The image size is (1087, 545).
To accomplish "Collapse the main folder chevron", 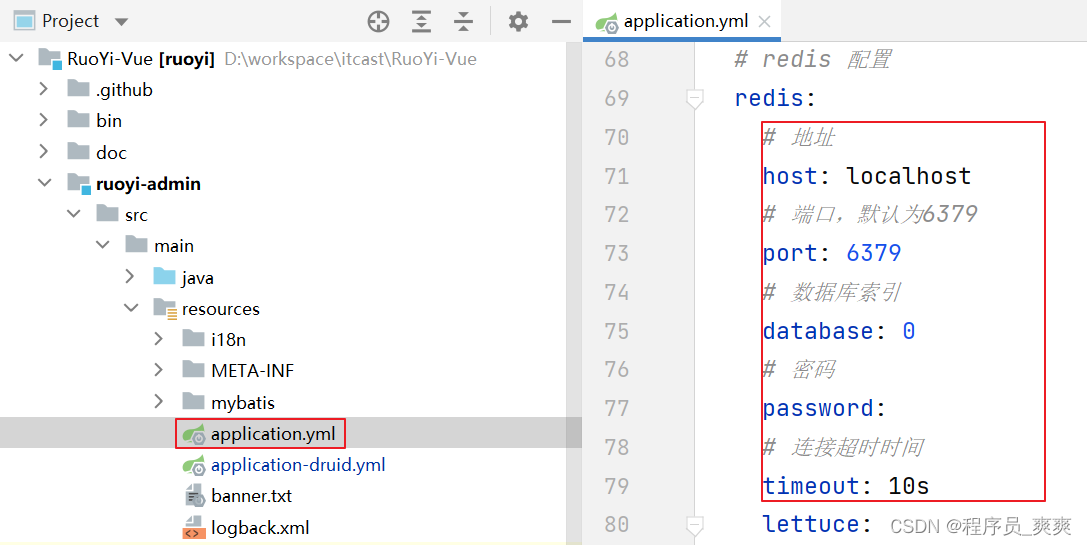I will point(103,245).
